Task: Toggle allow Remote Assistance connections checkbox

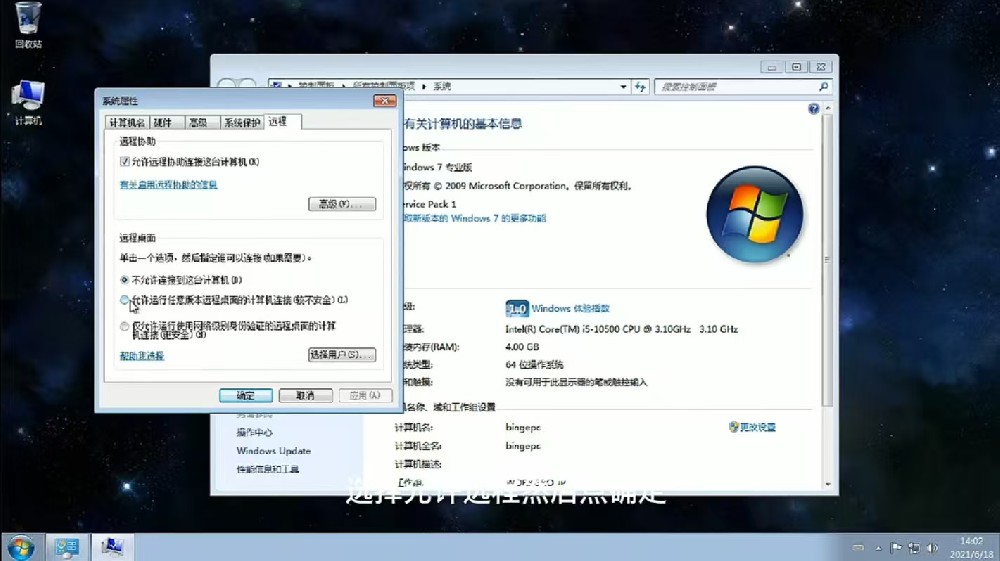Action: 125,162
